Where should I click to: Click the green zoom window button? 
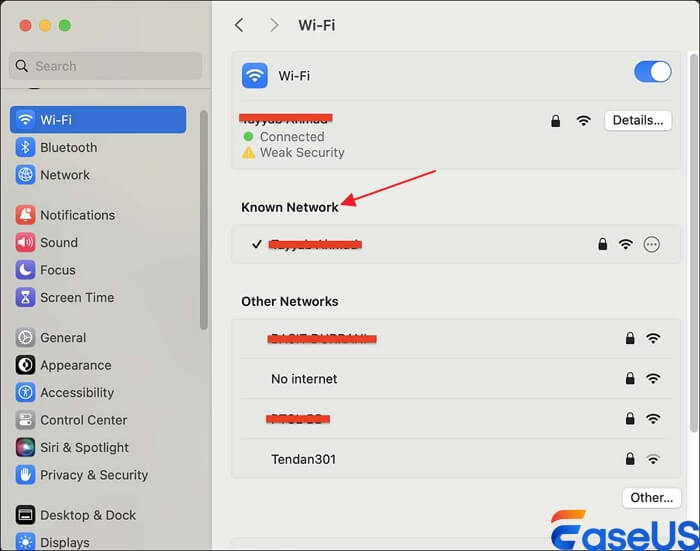click(x=65, y=25)
